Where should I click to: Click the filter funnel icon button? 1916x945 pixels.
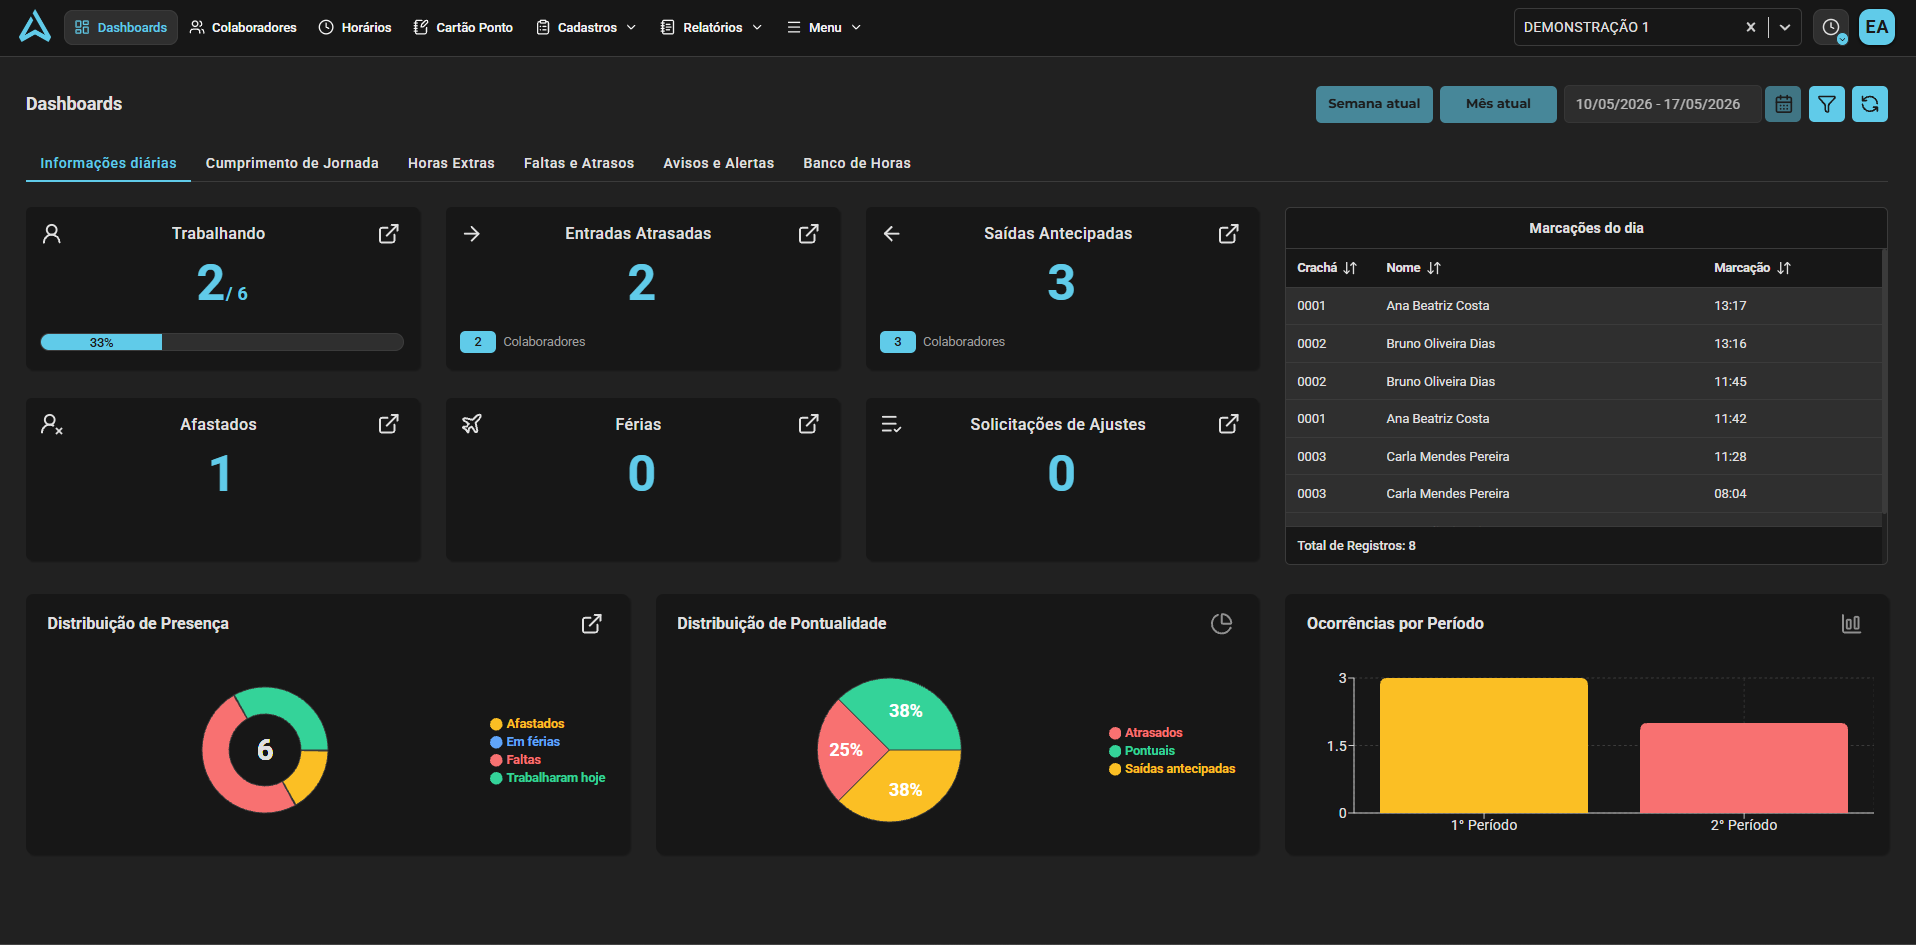pyautogui.click(x=1827, y=104)
